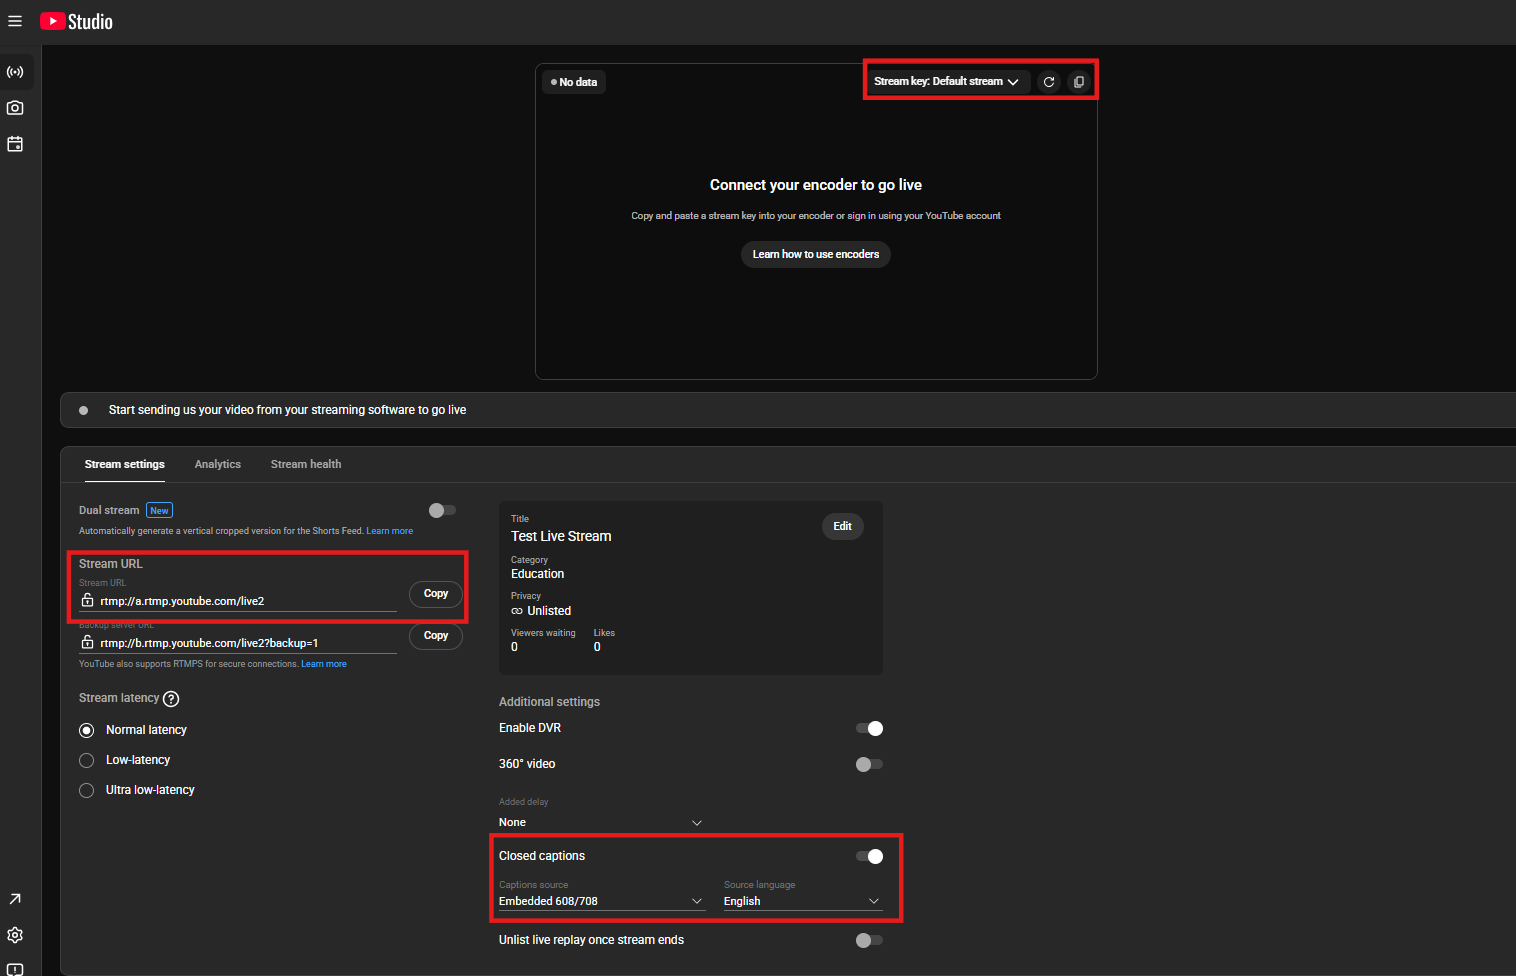
Task: Expand the Stream key Default stream dropdown
Action: [x=946, y=82]
